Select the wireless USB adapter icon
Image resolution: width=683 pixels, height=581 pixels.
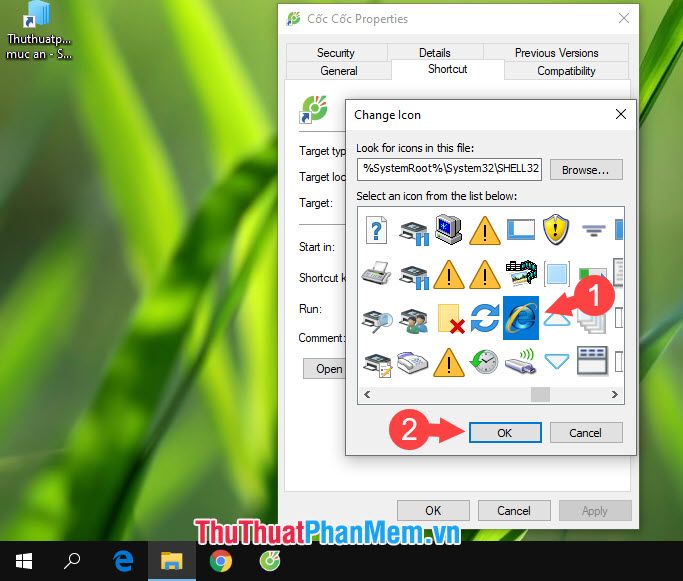click(x=521, y=361)
